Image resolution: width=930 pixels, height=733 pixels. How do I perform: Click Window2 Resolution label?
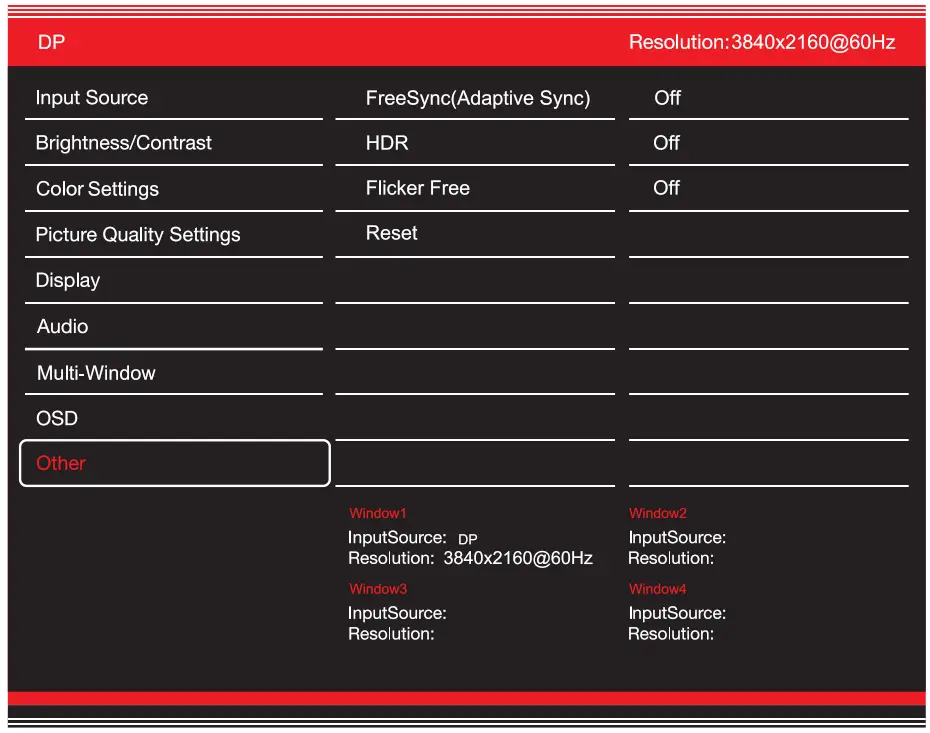(x=671, y=558)
